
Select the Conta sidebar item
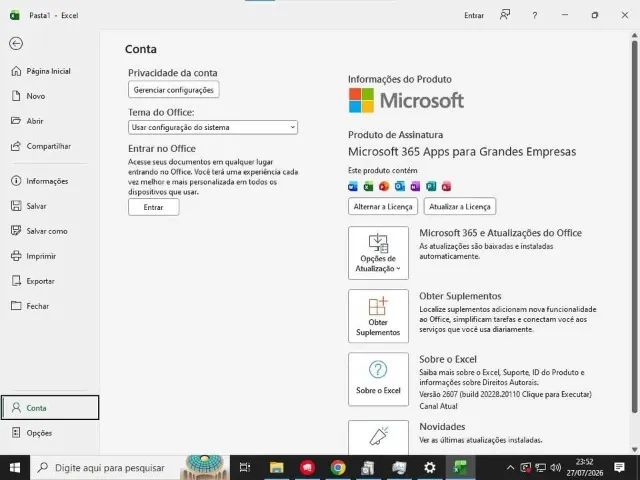tap(50, 407)
